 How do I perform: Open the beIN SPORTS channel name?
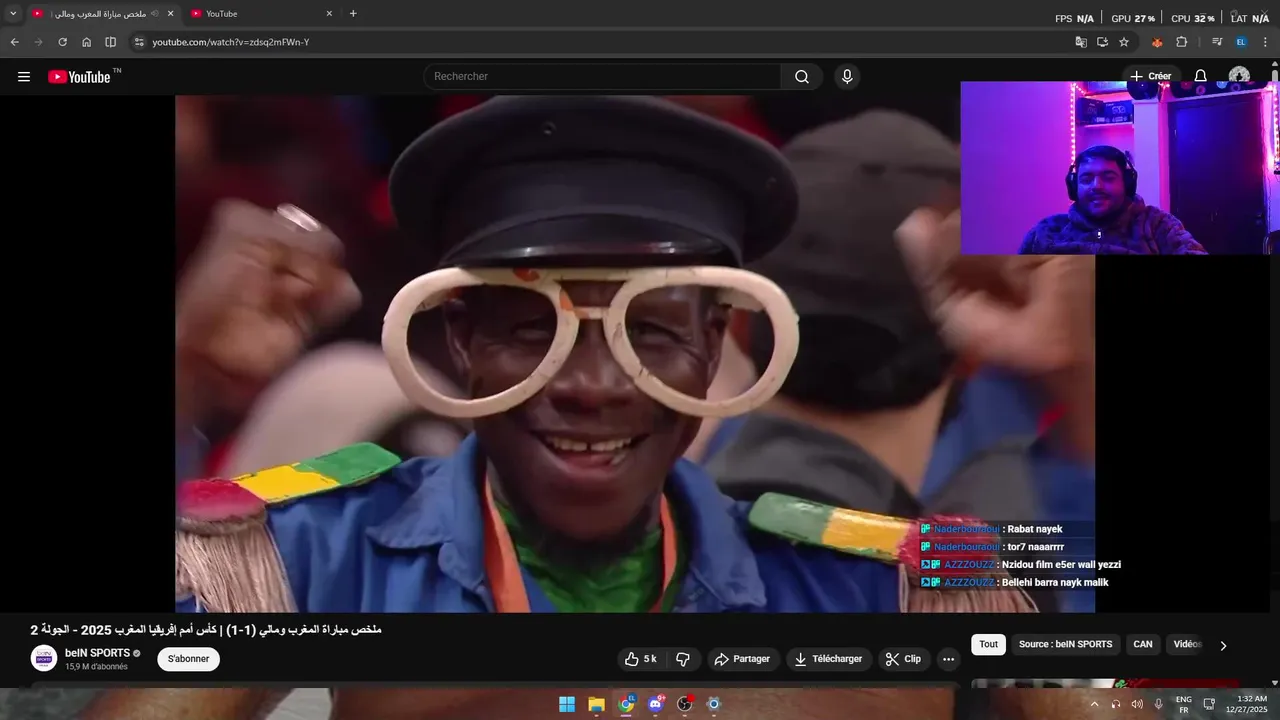pos(97,653)
